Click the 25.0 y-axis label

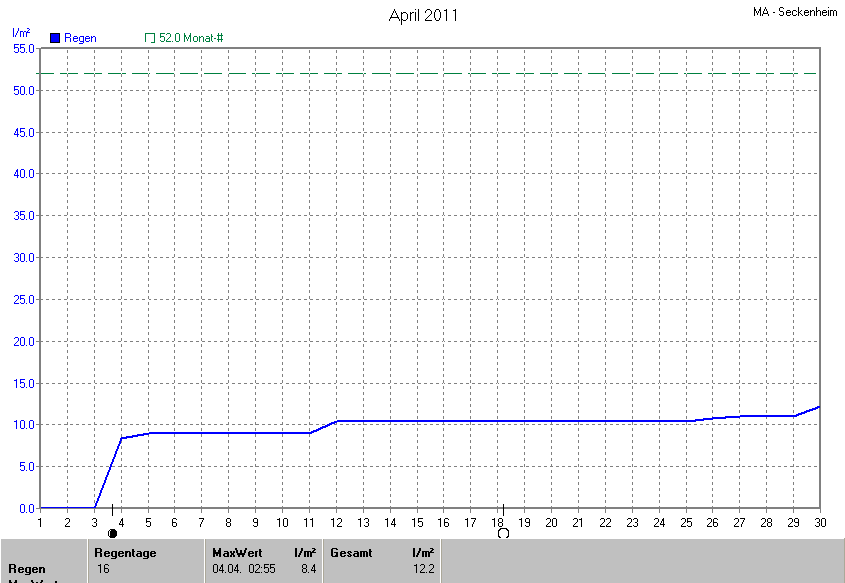click(24, 299)
